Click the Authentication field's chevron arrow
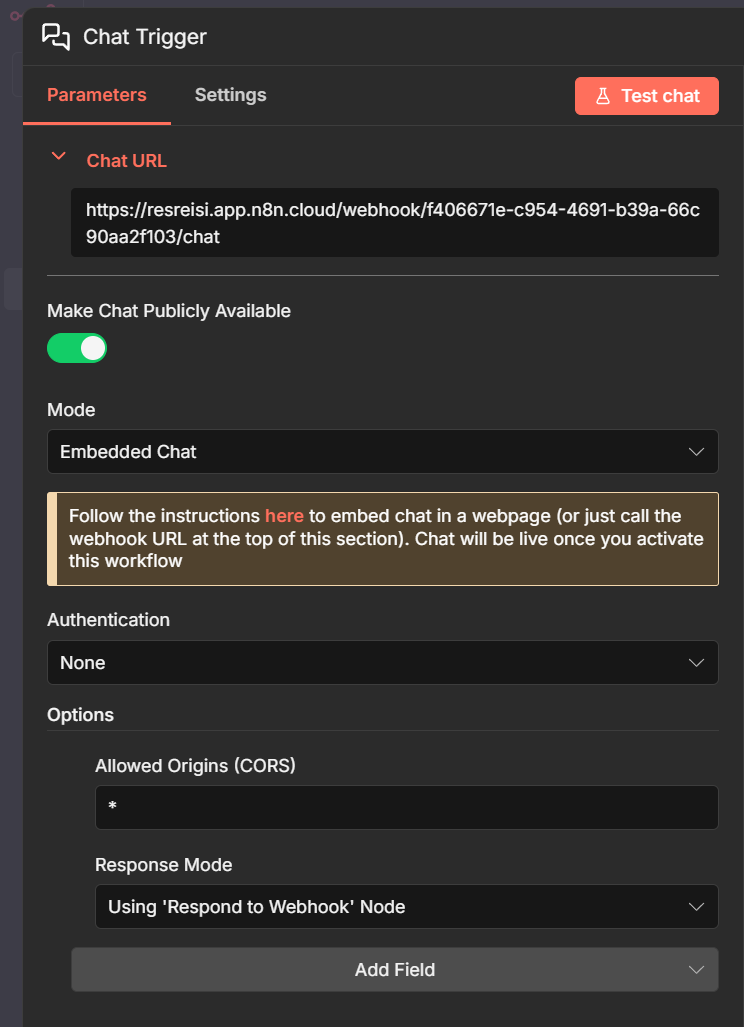Screen dimensions: 744x1027 [697, 663]
